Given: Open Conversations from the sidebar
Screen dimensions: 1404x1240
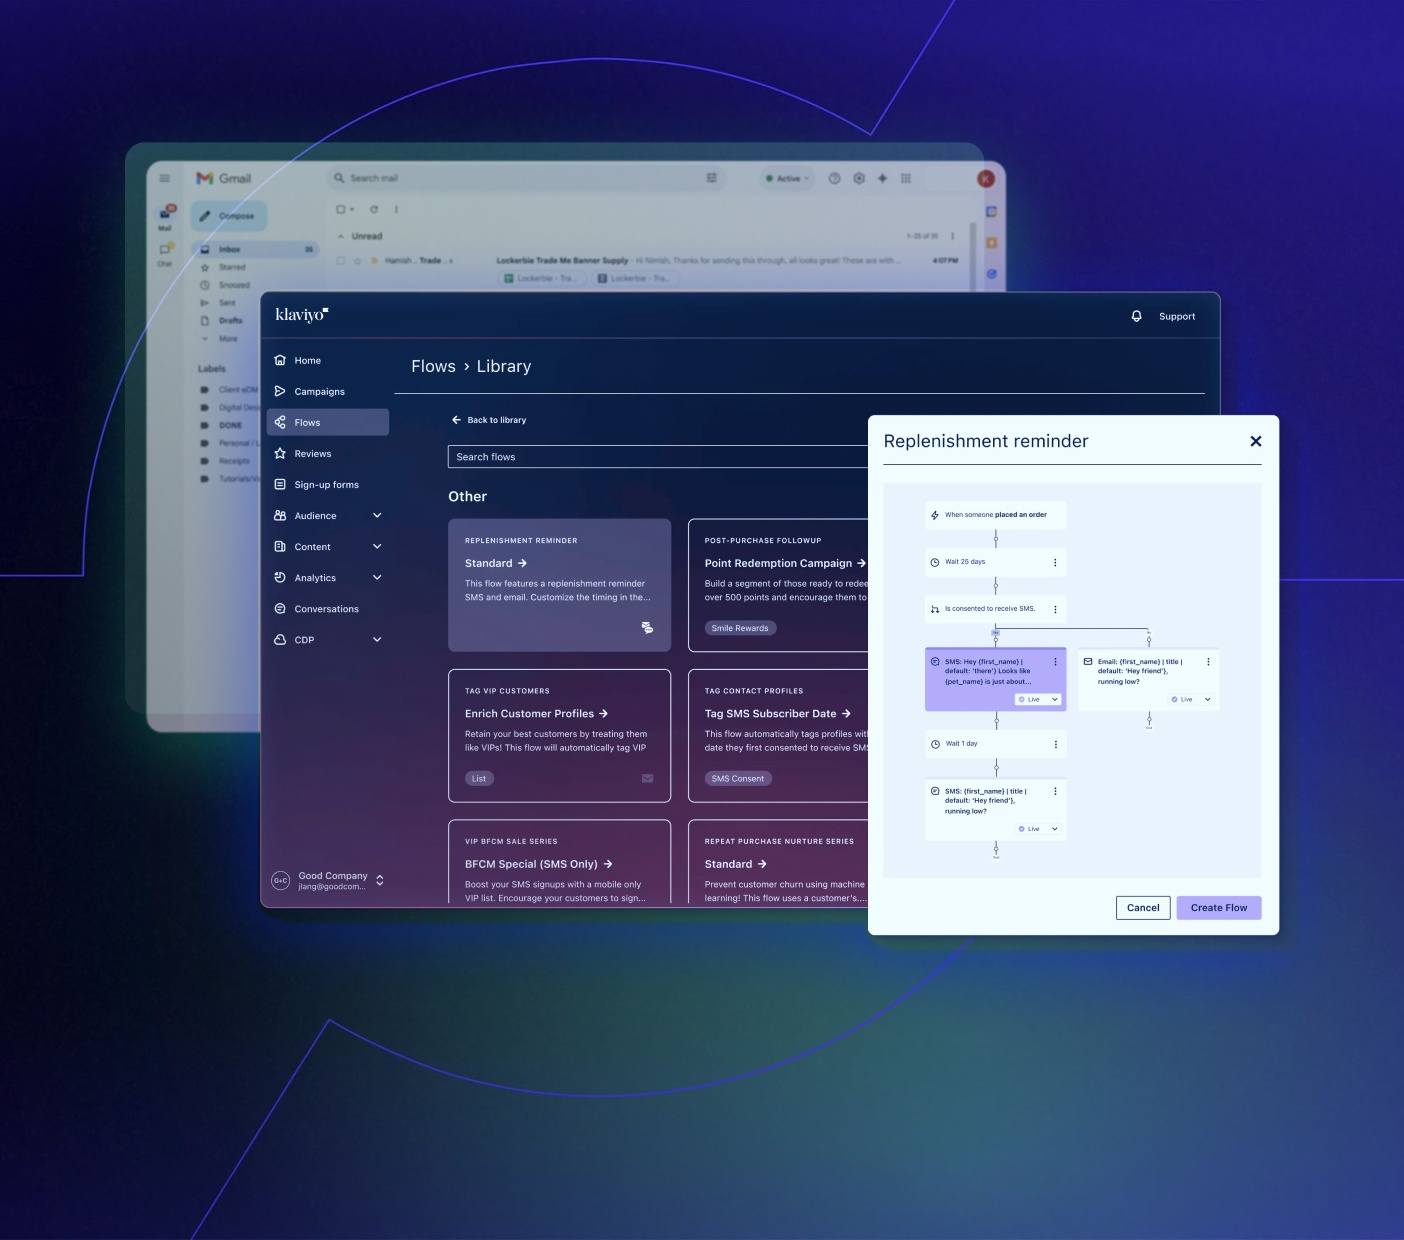Looking at the screenshot, I should pyautogui.click(x=327, y=608).
